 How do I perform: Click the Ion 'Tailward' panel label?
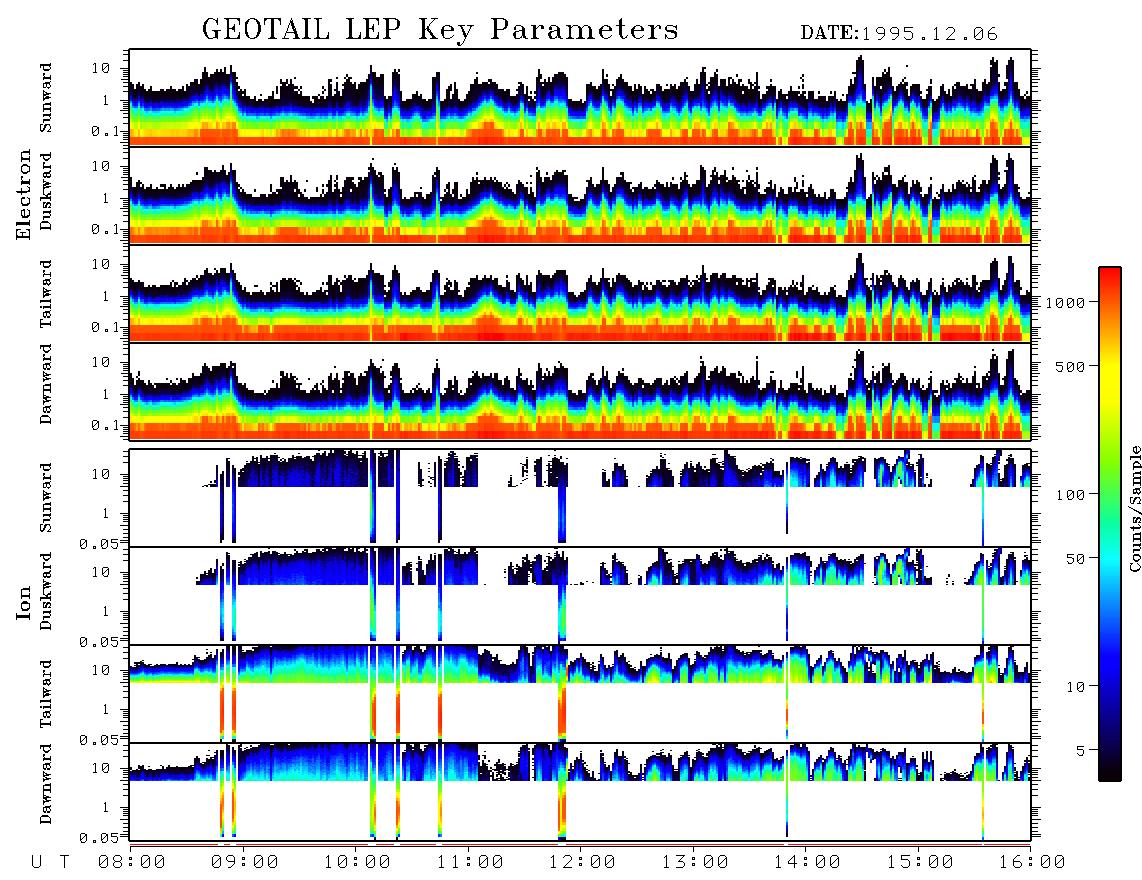(x=46, y=694)
